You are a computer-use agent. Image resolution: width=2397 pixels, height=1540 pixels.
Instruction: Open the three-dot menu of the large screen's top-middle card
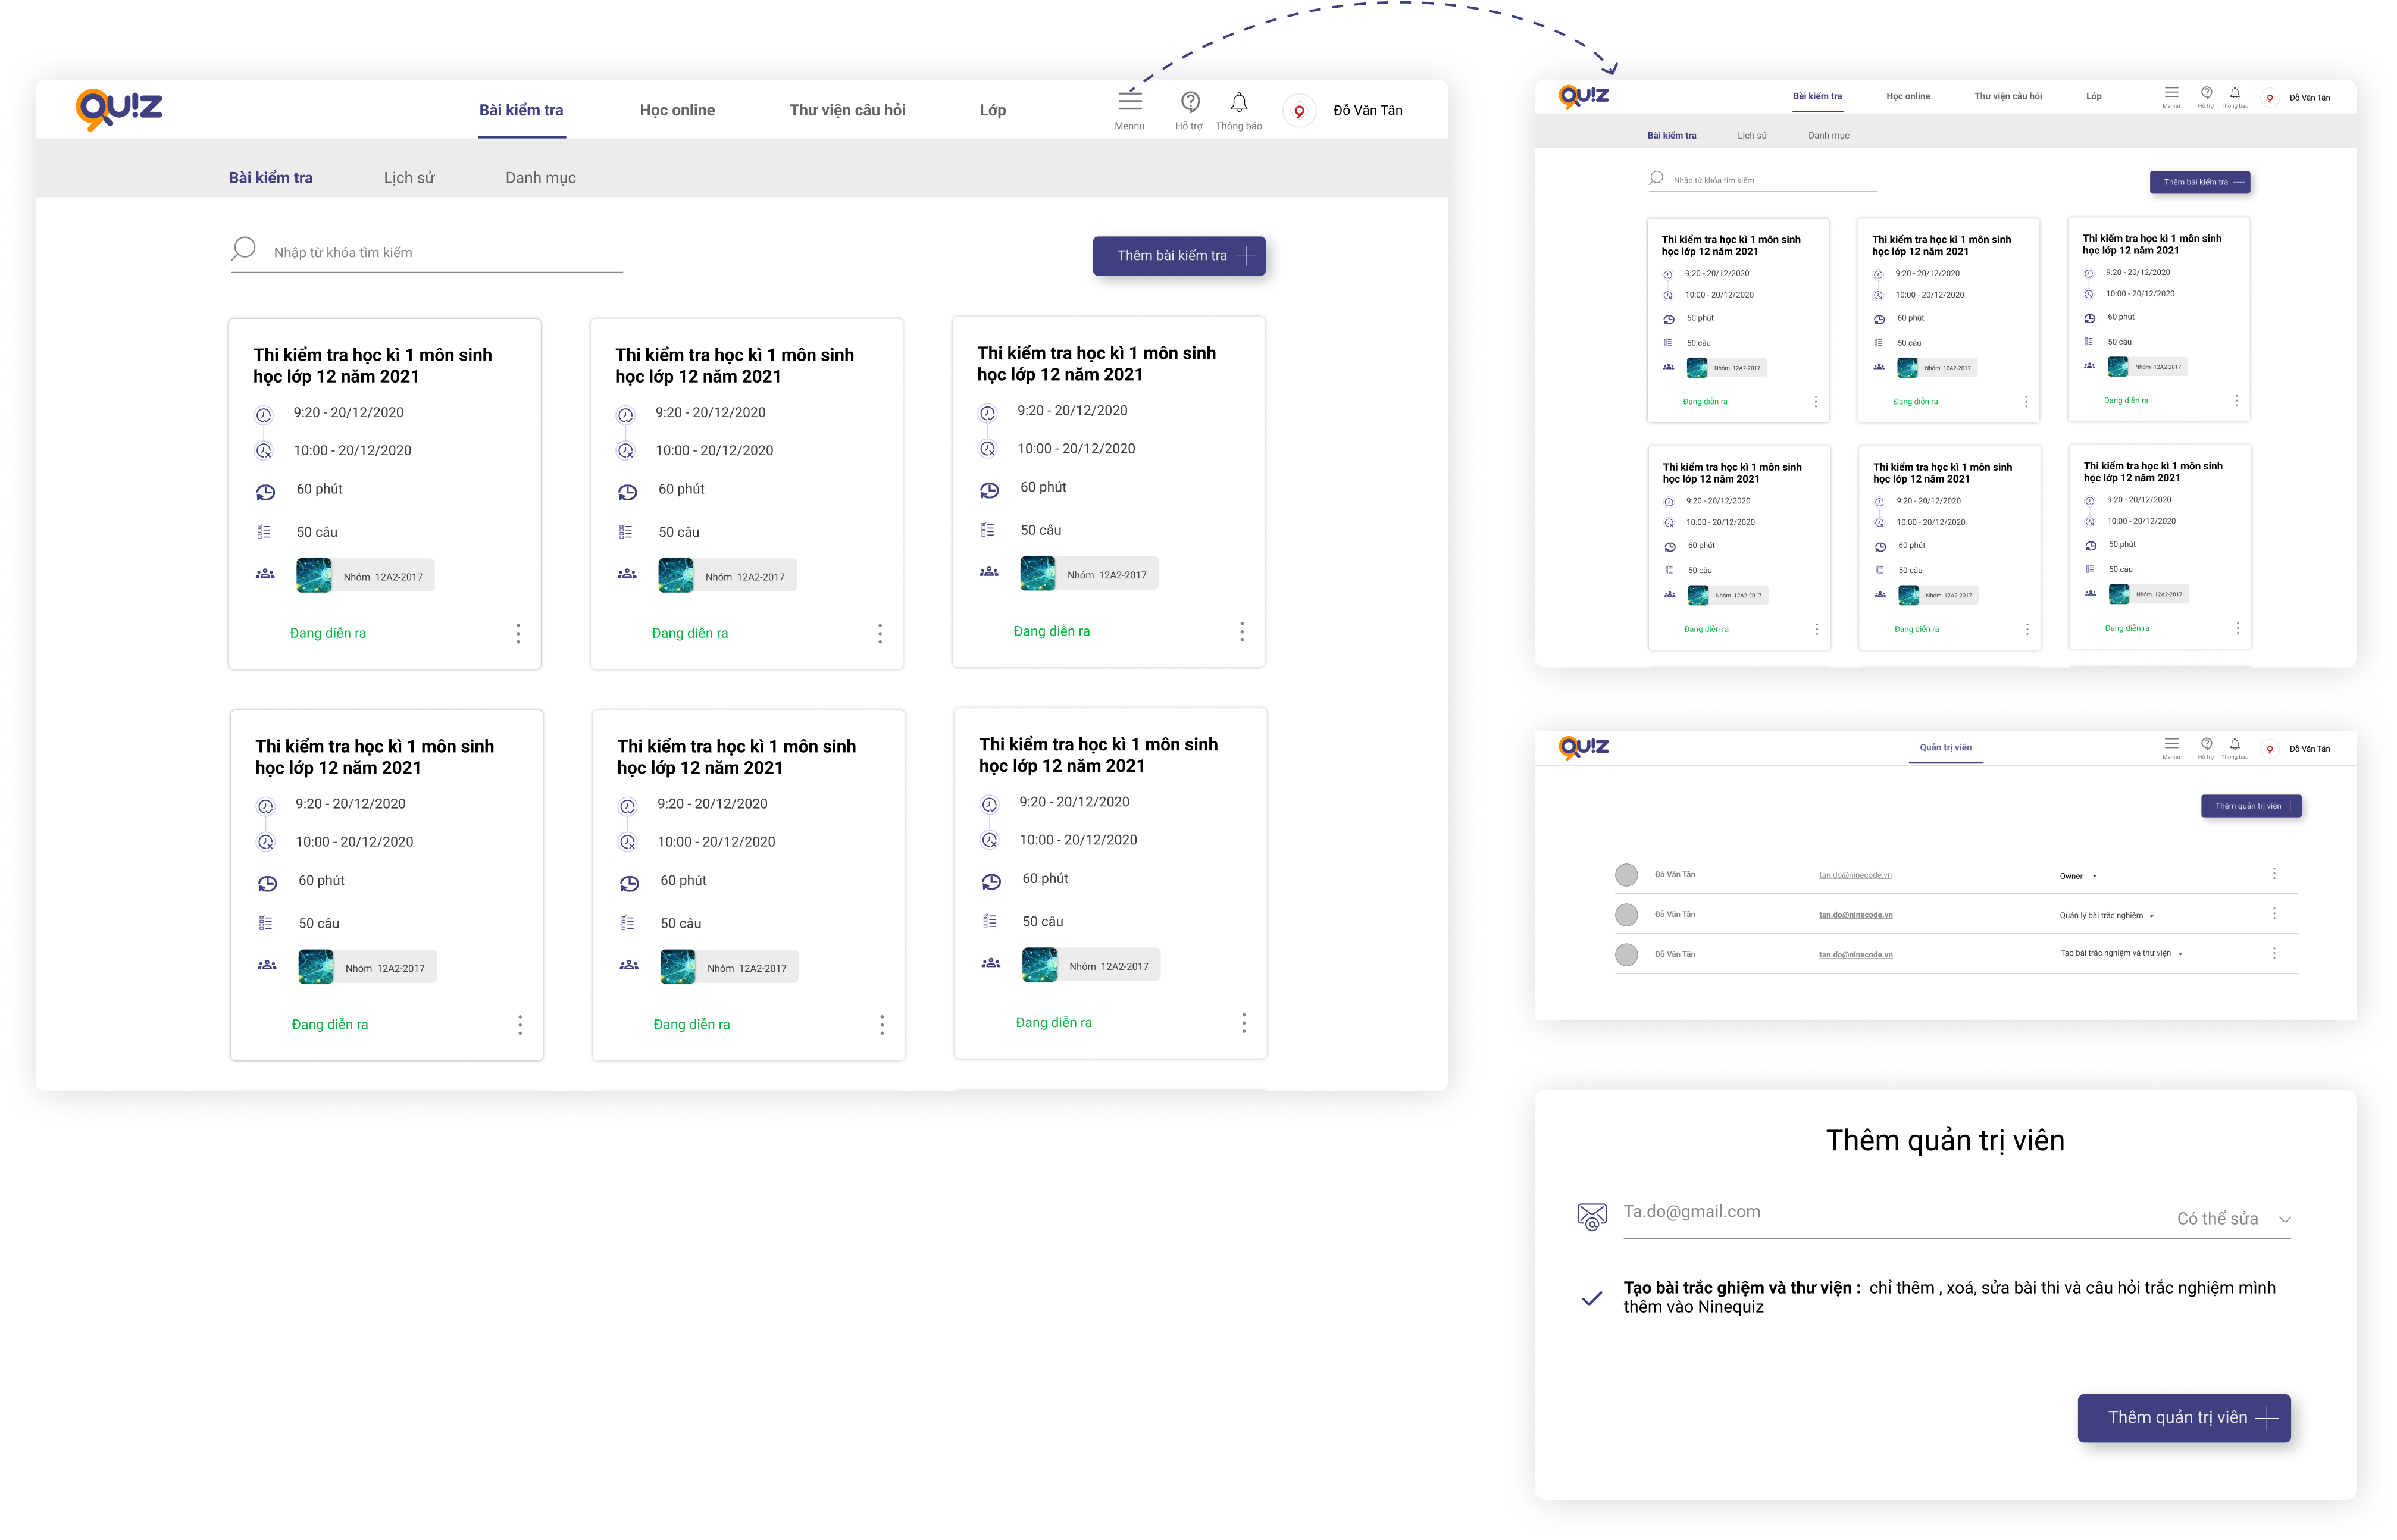pos(880,633)
